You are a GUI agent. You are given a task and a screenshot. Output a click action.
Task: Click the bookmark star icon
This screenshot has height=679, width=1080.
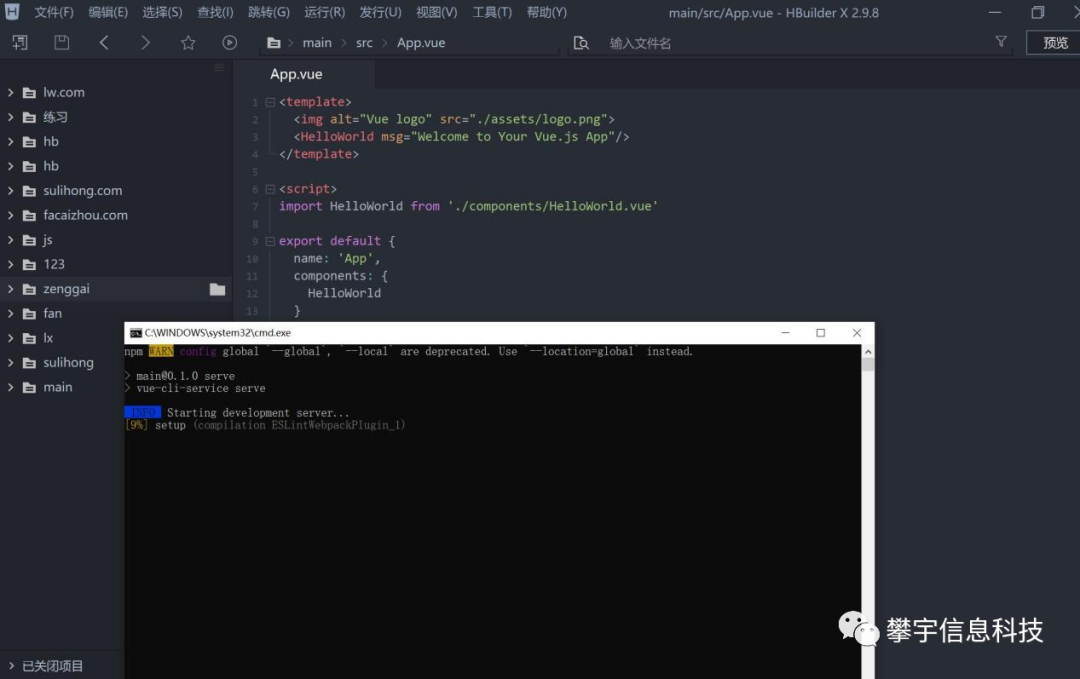tap(188, 43)
